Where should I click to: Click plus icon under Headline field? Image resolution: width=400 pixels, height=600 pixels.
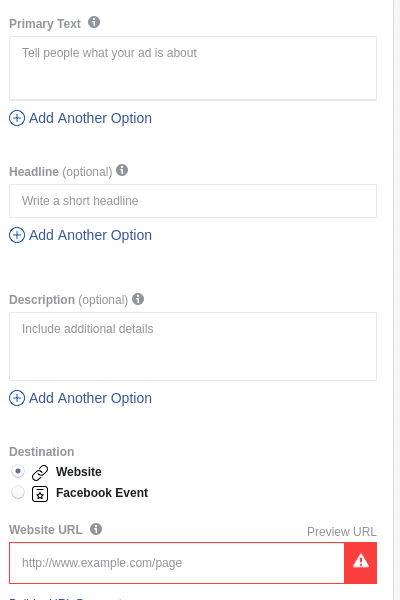17,235
